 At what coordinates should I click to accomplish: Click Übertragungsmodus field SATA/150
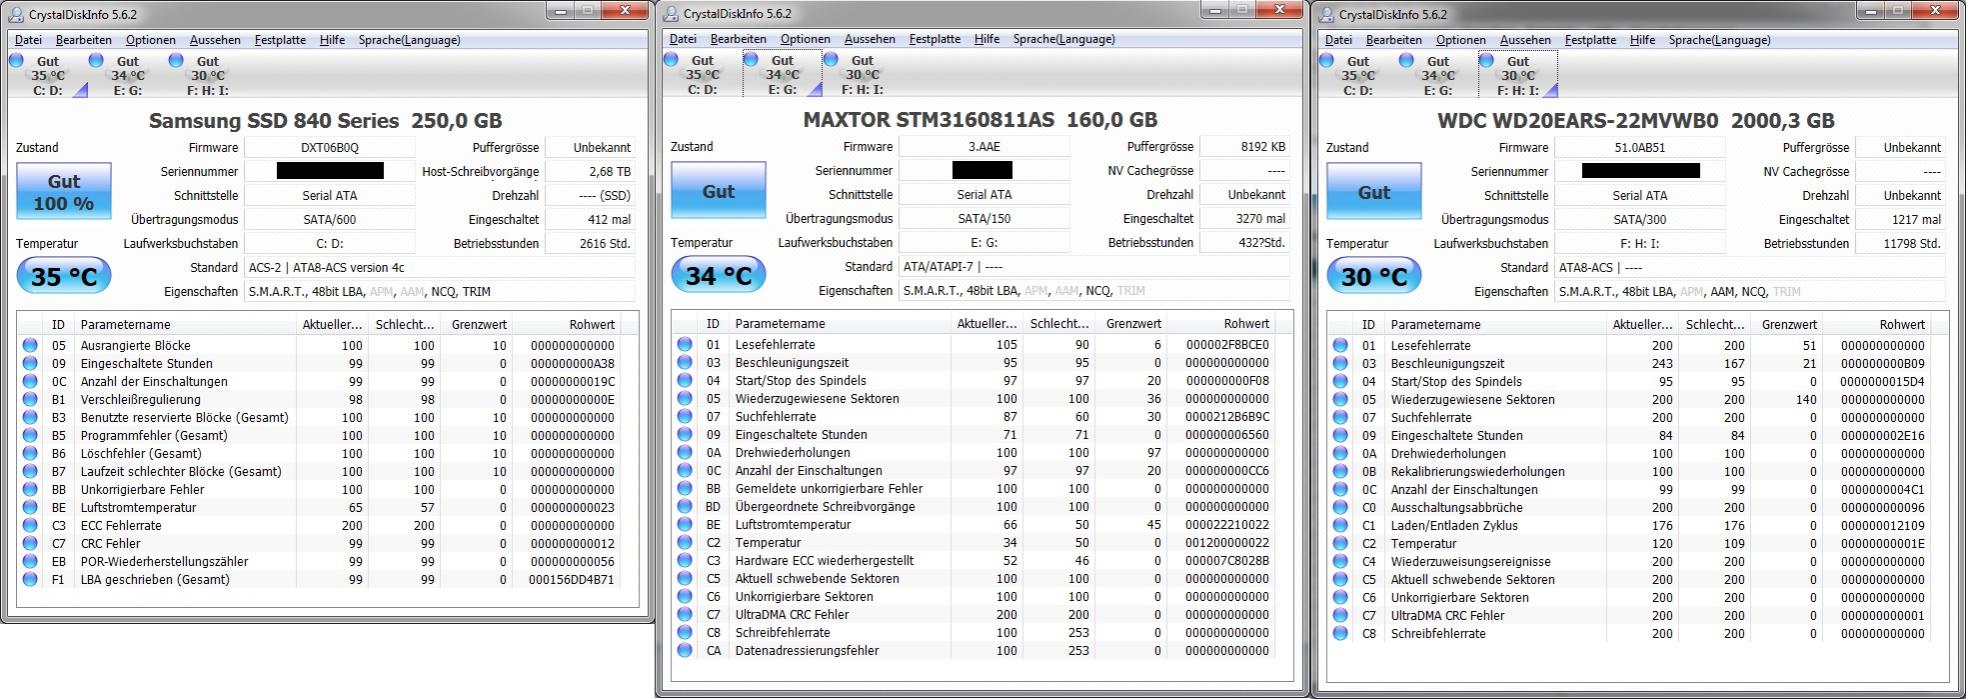[x=984, y=218]
